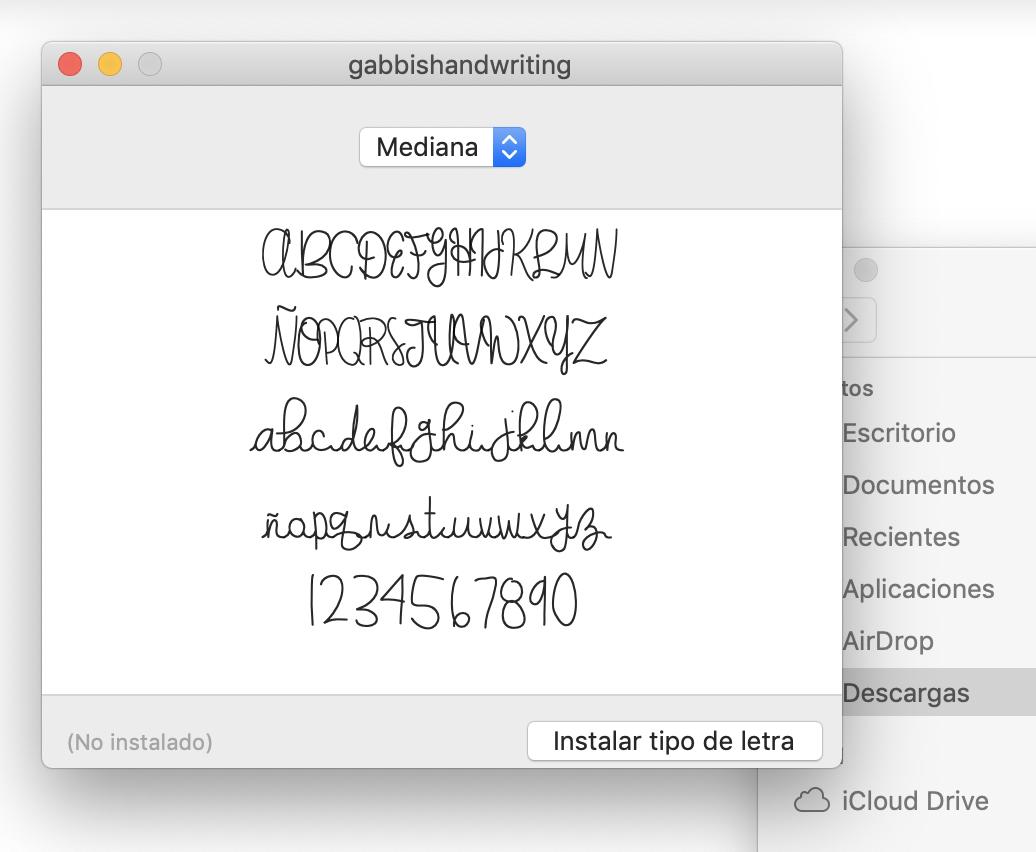Click the iCloud Drive cloud icon
1036x852 pixels.
coord(811,801)
